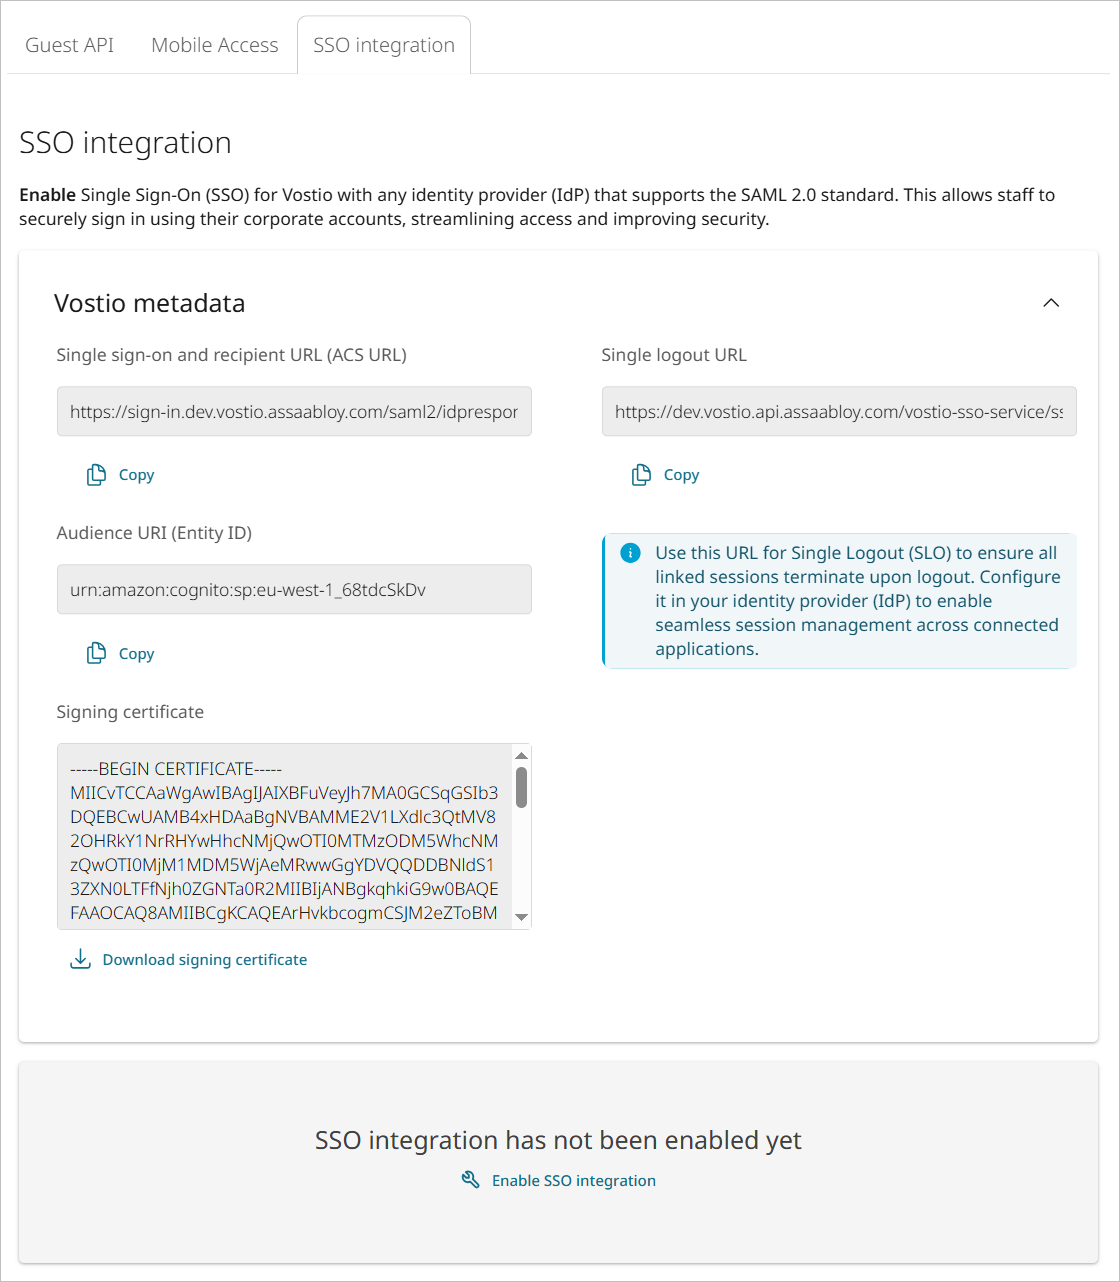Collapse the Vostio metadata section

point(1051,303)
